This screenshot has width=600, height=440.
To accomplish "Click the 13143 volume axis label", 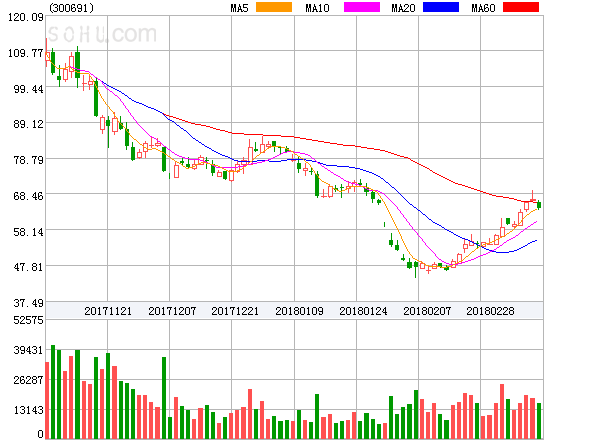I will [x=28, y=411].
